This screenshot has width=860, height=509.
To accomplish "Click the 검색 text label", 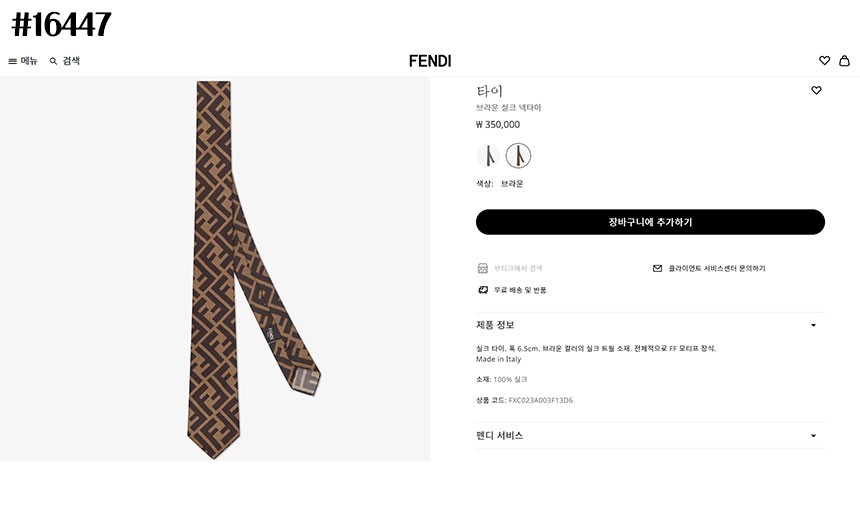I will click(71, 61).
